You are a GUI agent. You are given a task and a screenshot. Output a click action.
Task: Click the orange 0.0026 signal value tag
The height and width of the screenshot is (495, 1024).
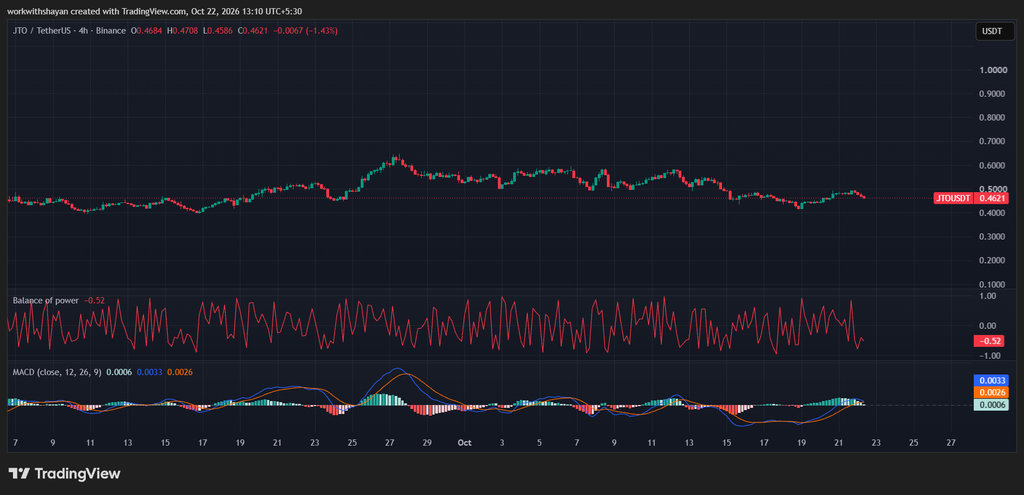pyautogui.click(x=992, y=392)
